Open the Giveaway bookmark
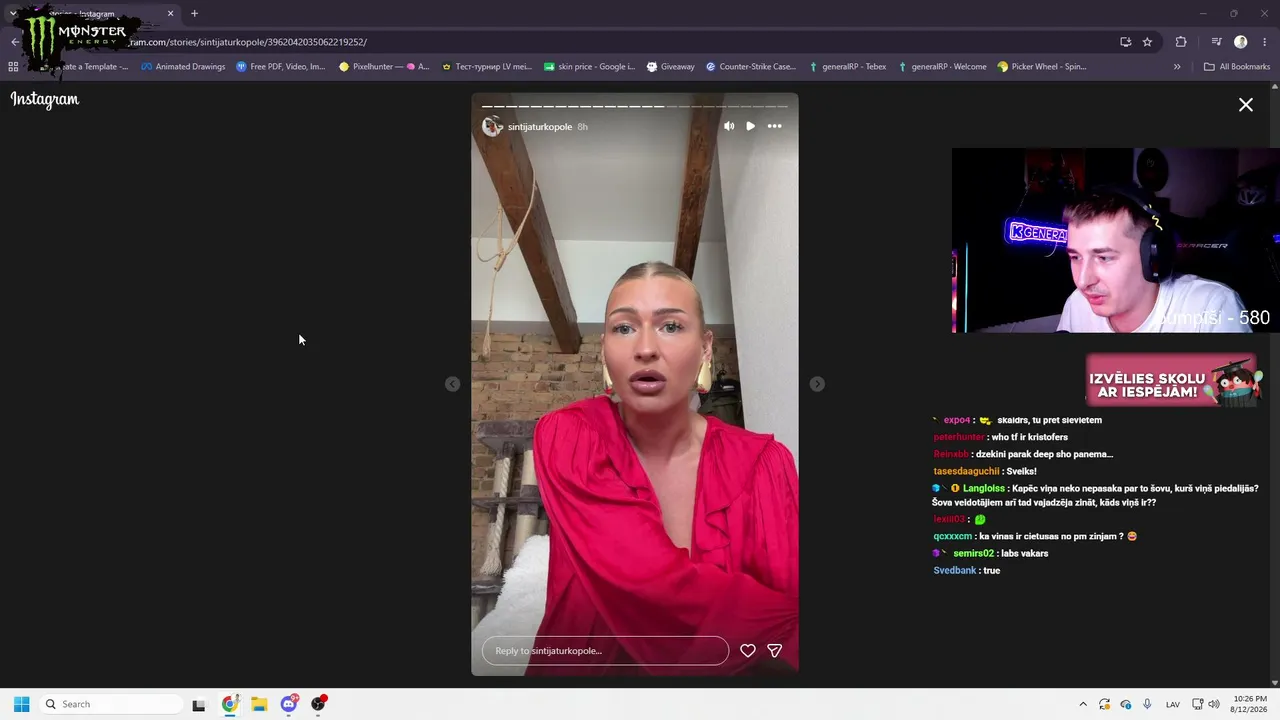This screenshot has height=720, width=1280. point(670,67)
